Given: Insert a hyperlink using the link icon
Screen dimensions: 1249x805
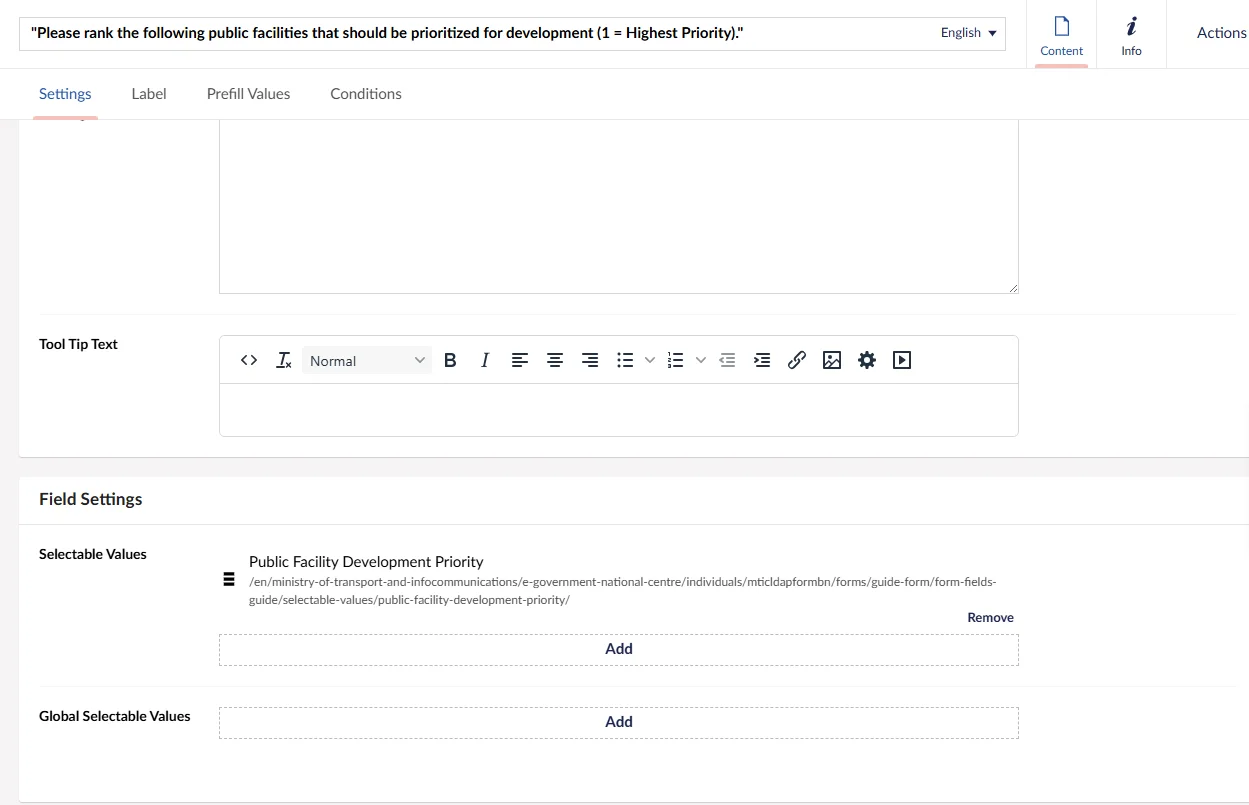Looking at the screenshot, I should pyautogui.click(x=797, y=361).
